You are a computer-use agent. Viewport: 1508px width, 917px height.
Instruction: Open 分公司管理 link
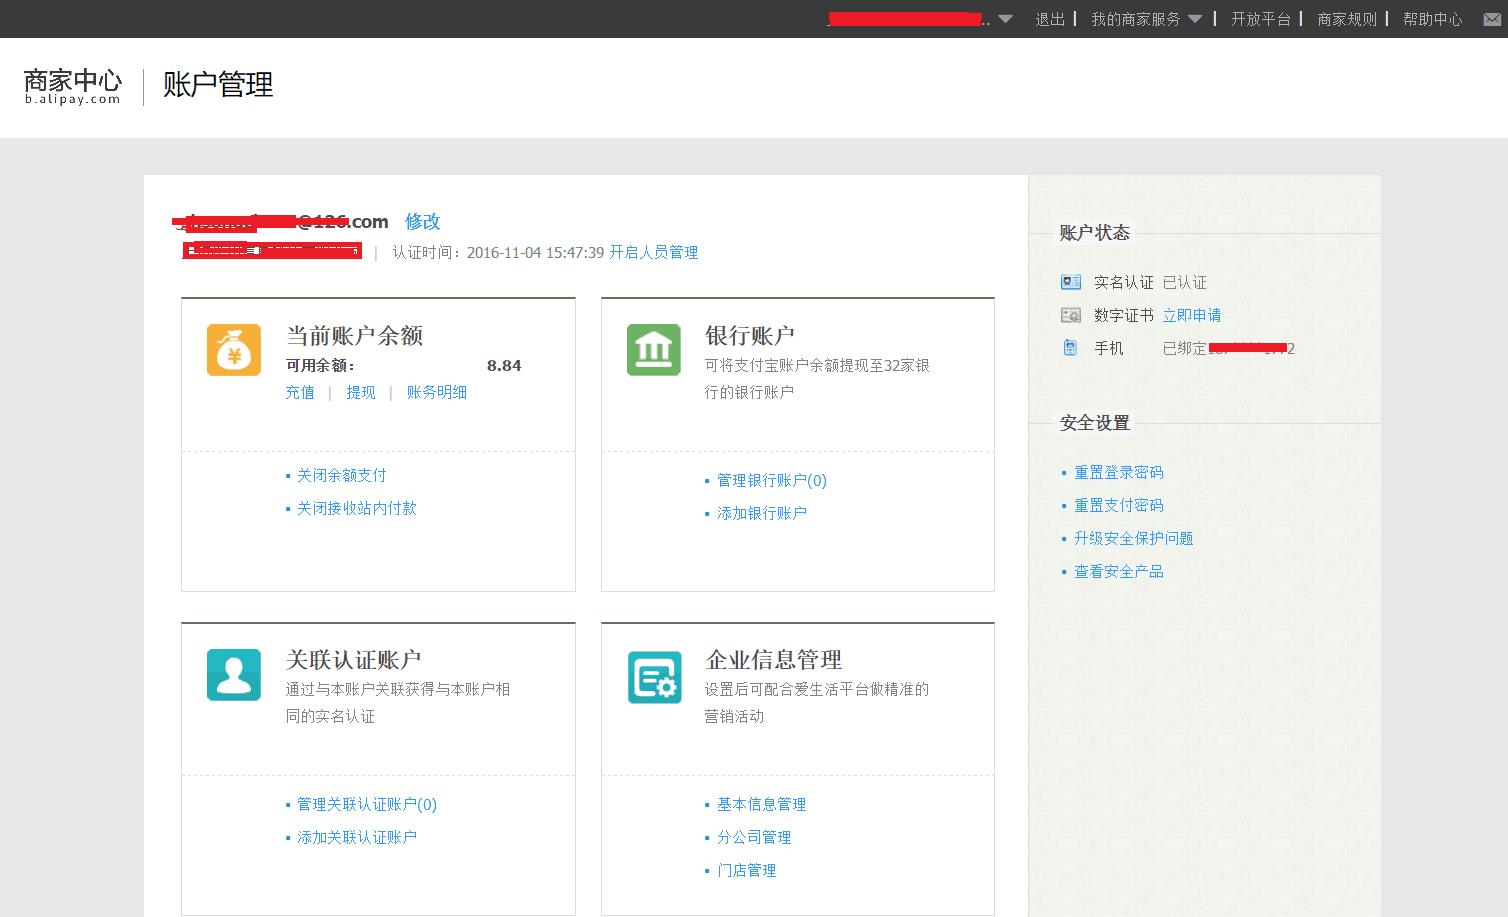point(754,837)
